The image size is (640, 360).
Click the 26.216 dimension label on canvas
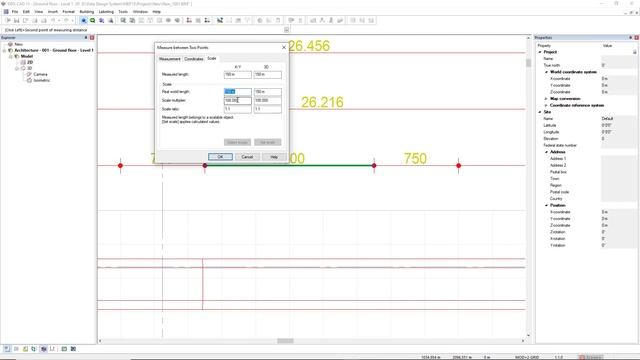tap(322, 102)
